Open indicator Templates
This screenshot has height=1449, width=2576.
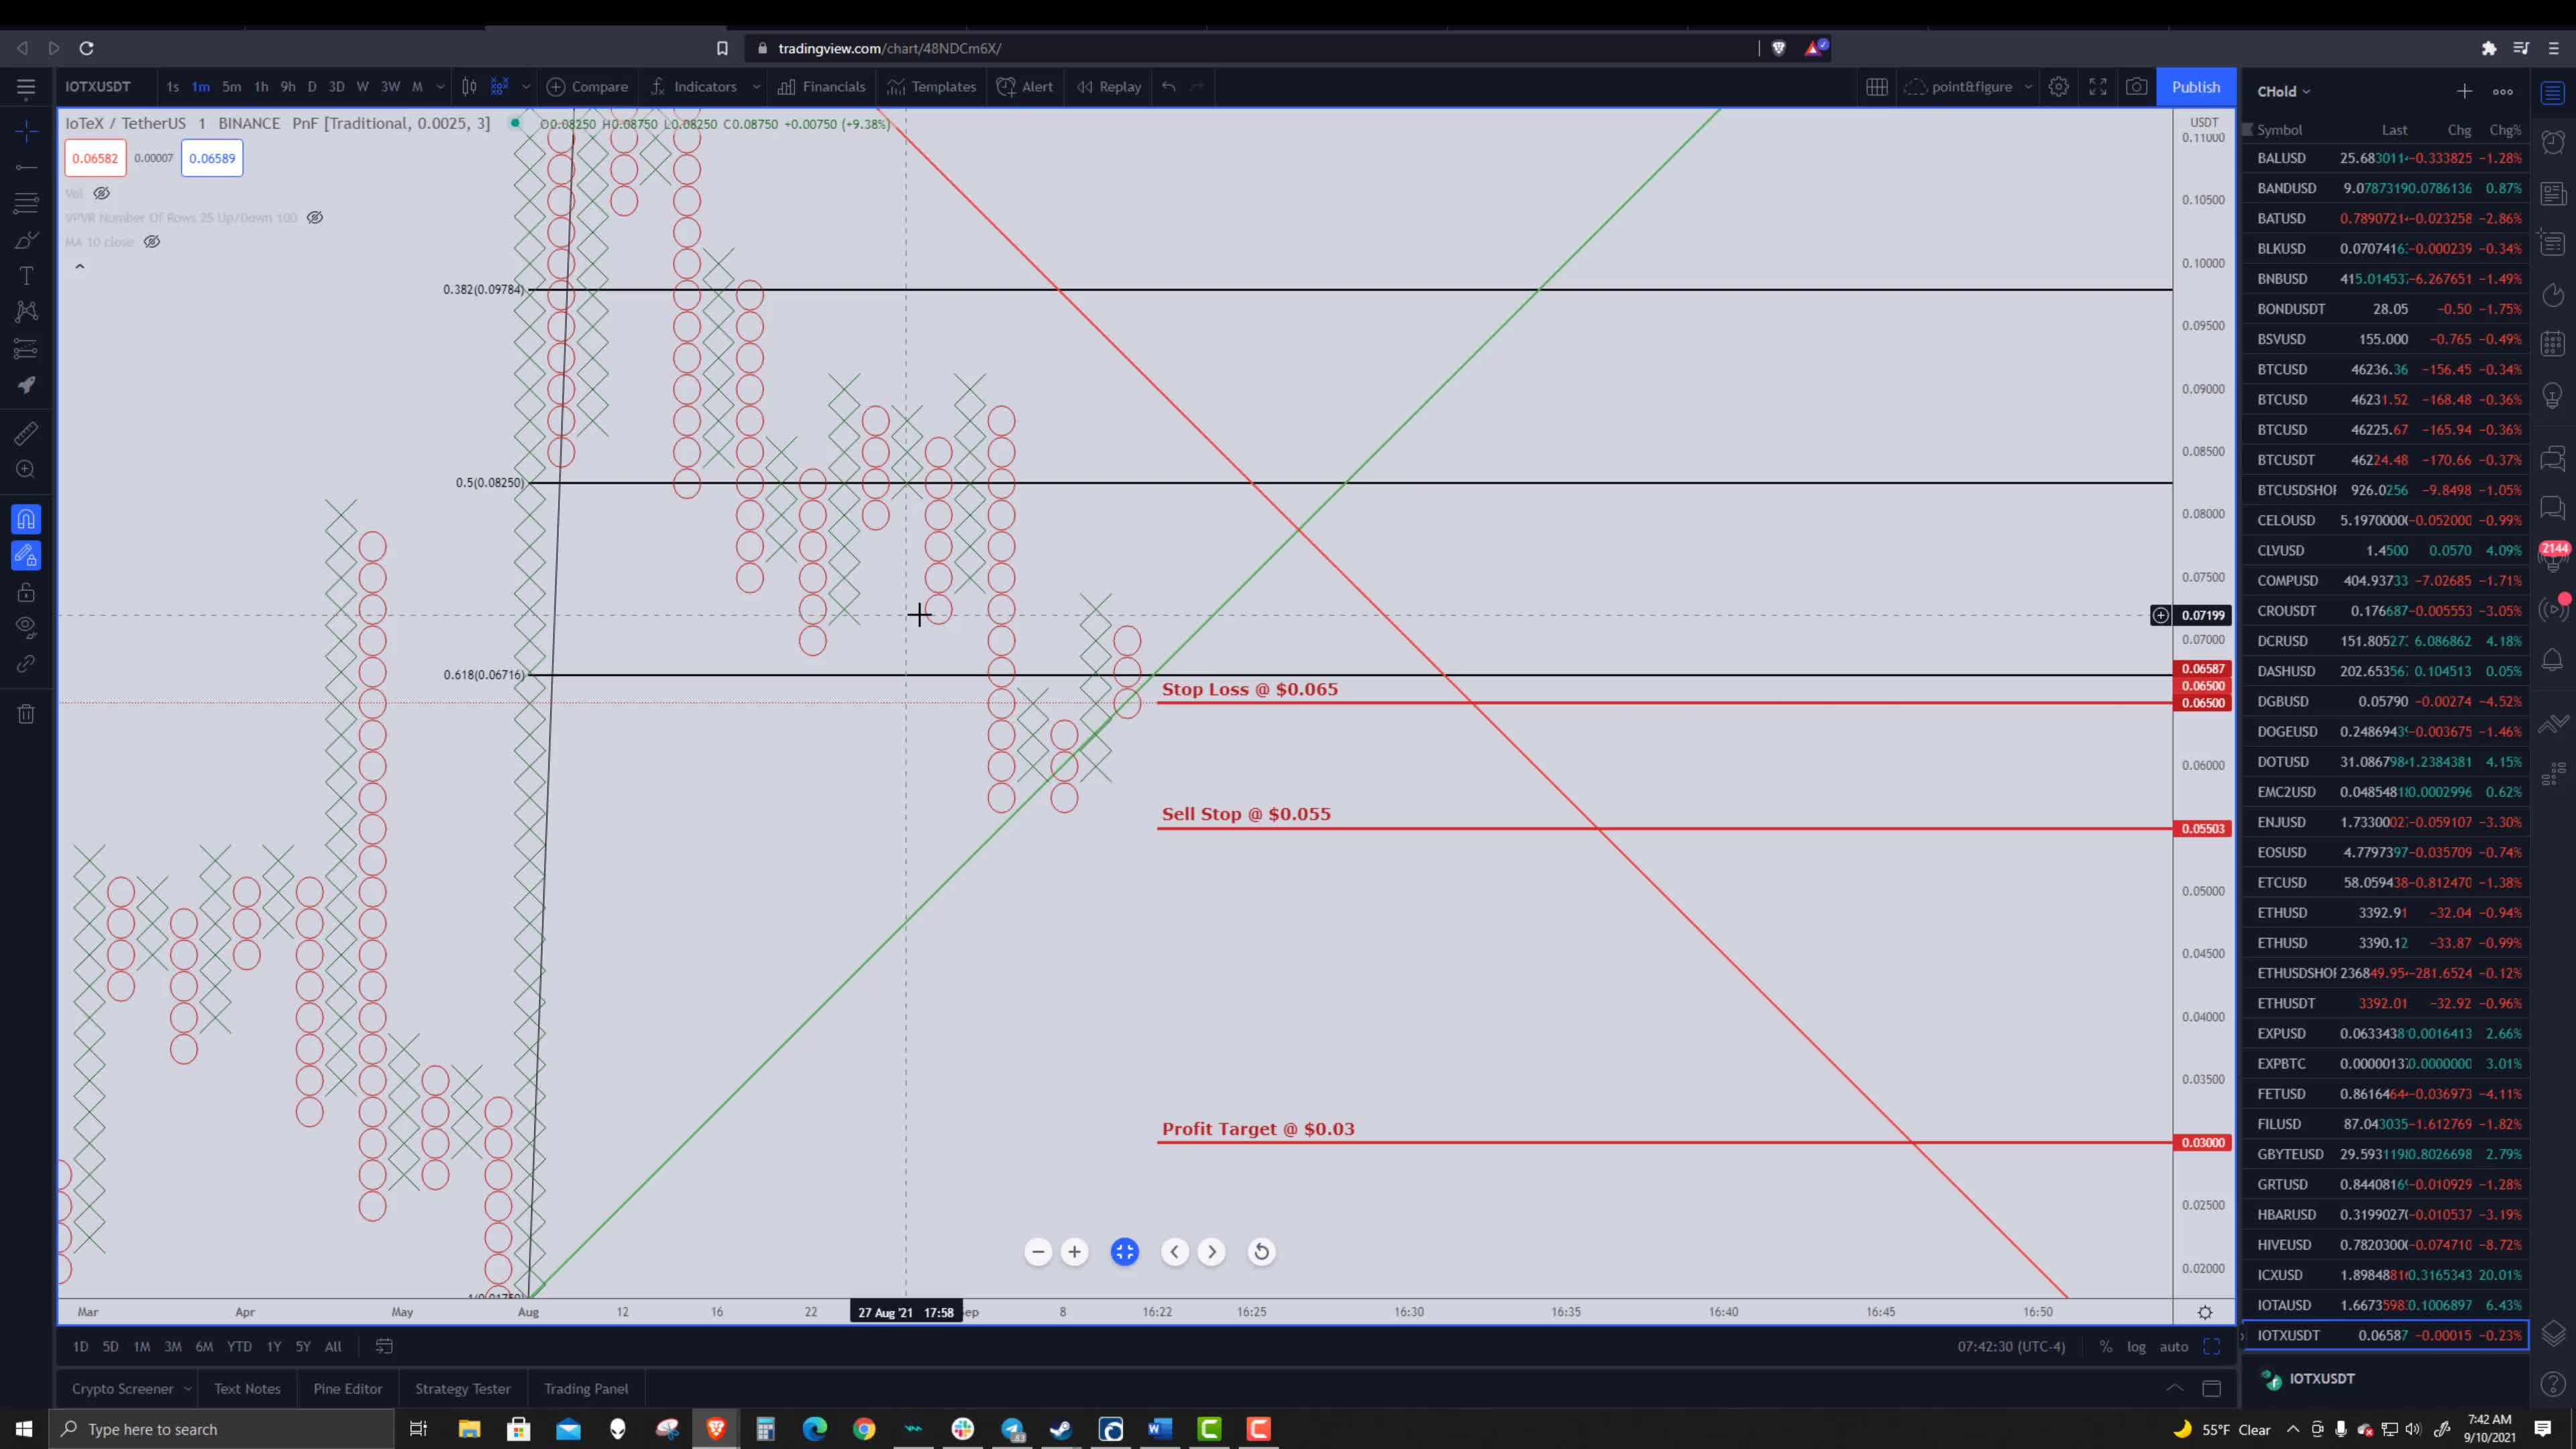(931, 87)
